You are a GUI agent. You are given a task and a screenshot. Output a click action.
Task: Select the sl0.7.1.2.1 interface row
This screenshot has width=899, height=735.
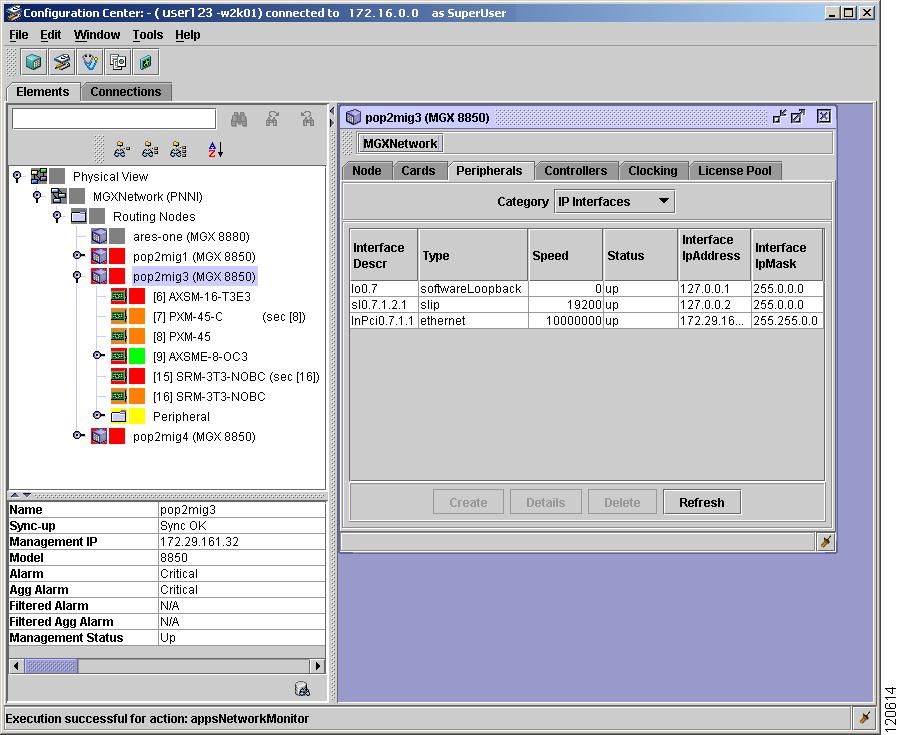point(587,304)
